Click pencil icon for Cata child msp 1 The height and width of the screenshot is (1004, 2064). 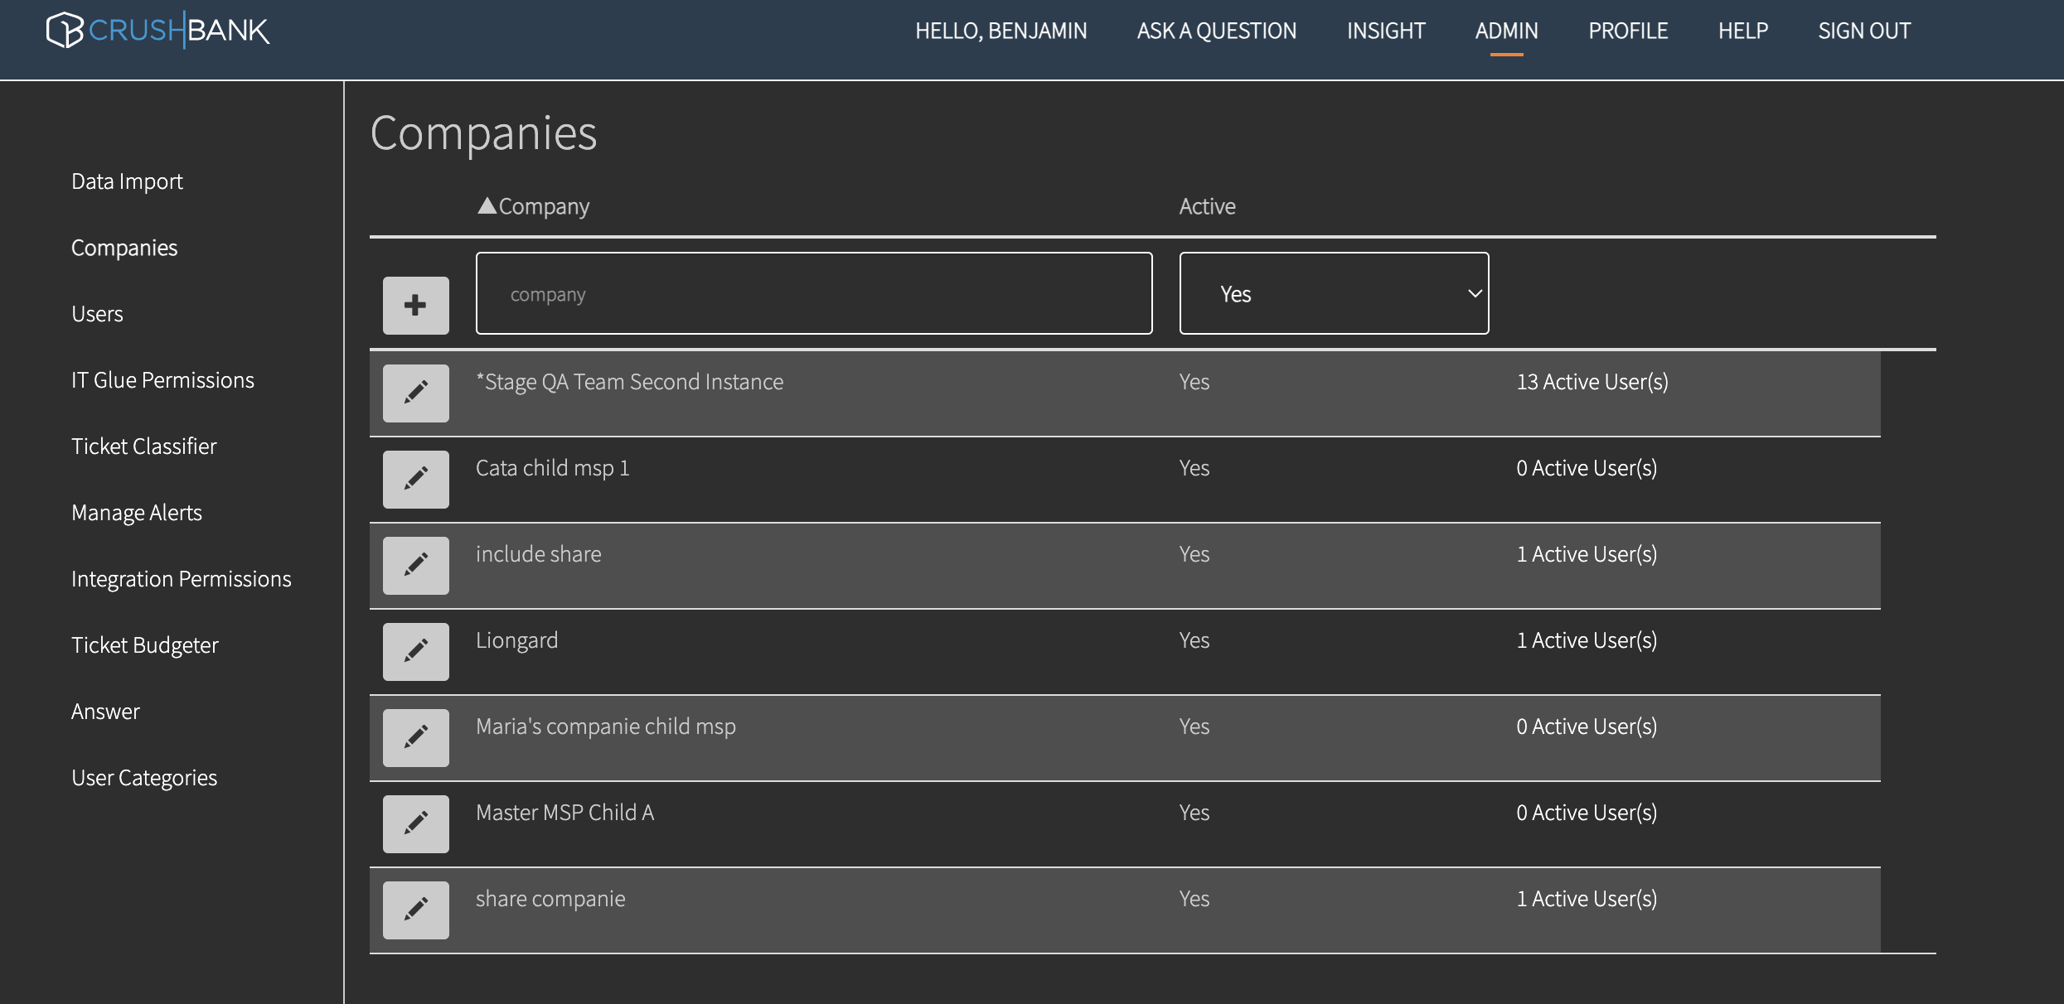(415, 479)
